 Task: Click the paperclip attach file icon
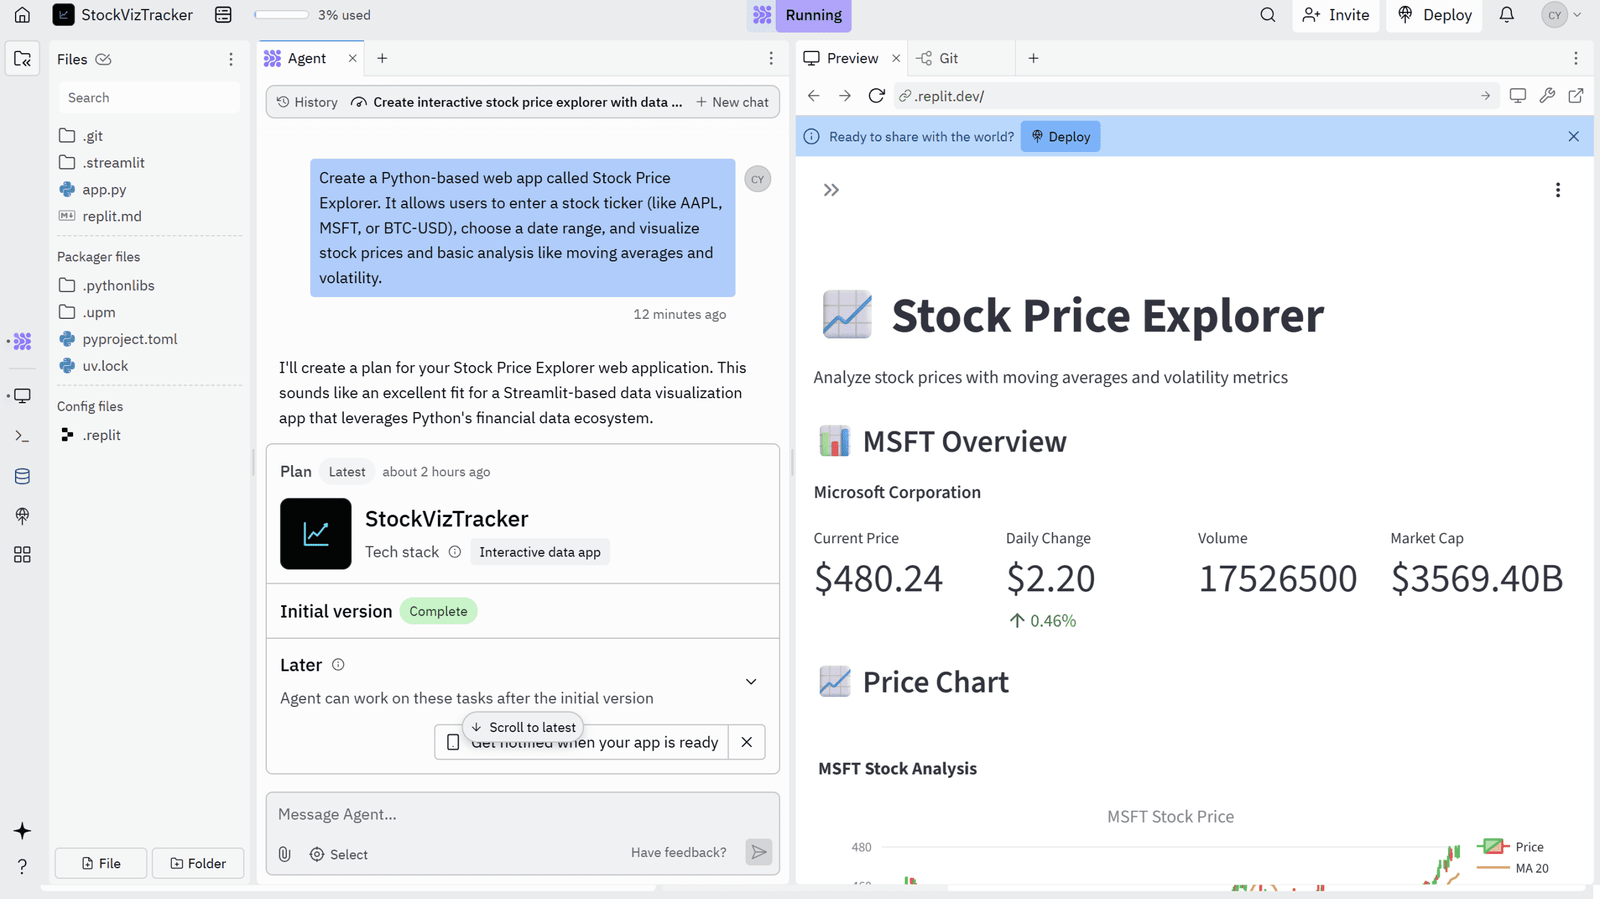click(285, 854)
